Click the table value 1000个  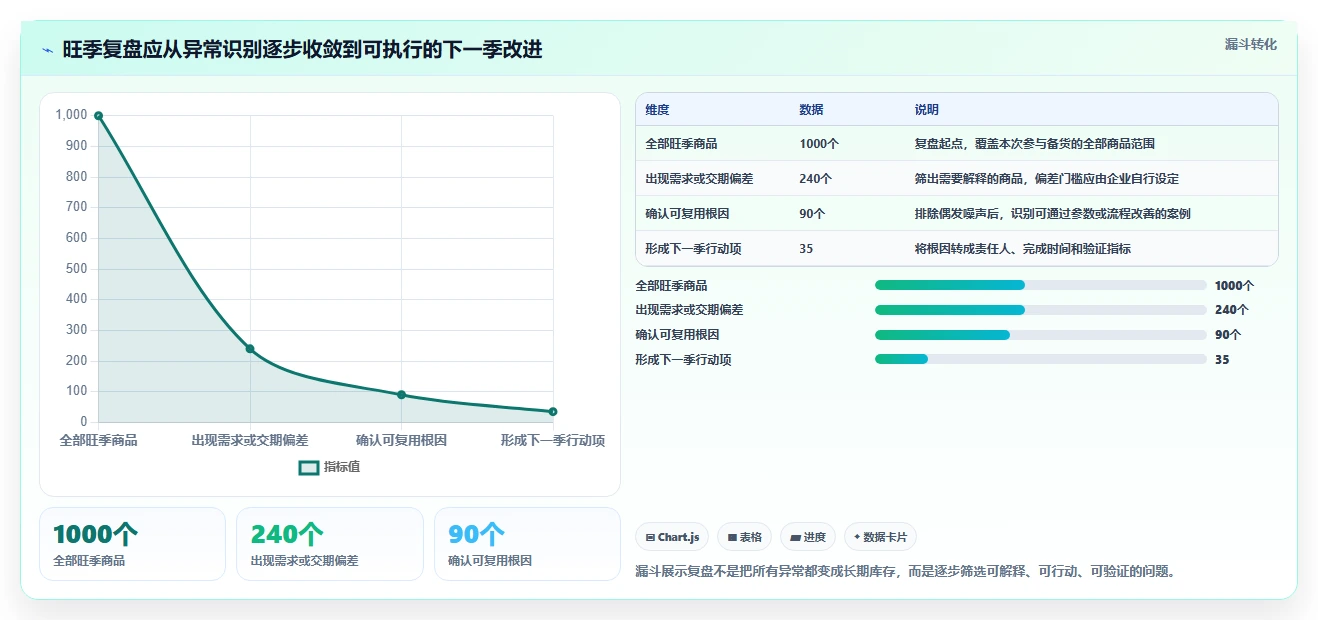click(x=819, y=144)
